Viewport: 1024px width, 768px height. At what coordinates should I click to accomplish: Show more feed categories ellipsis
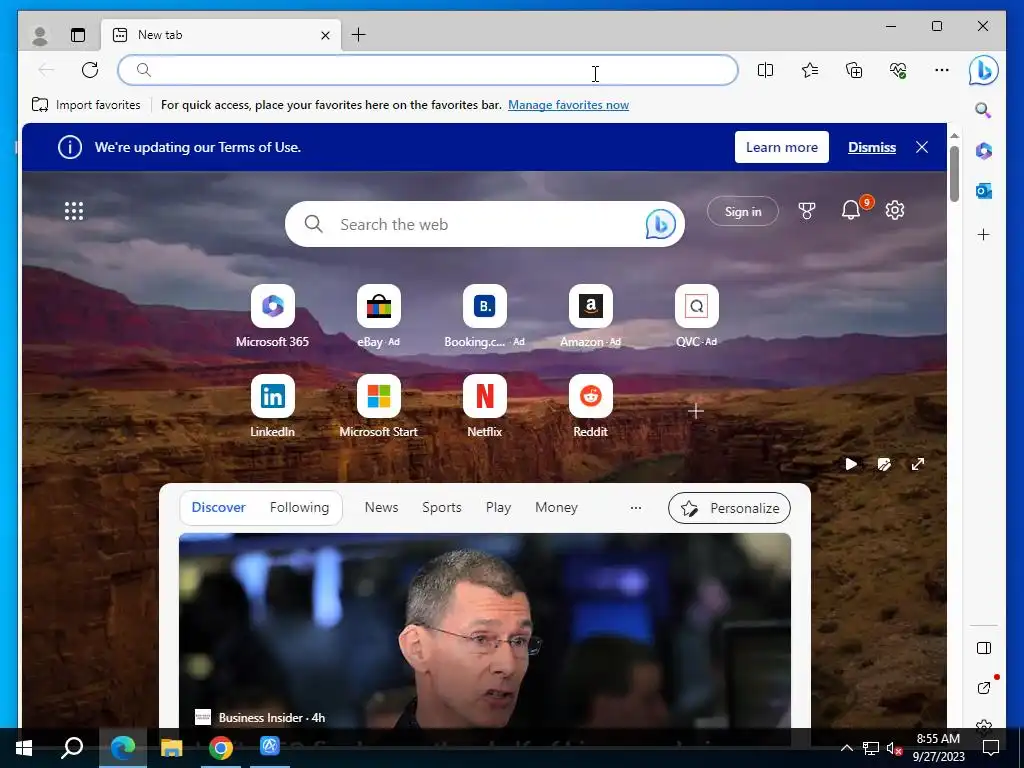pyautogui.click(x=635, y=507)
